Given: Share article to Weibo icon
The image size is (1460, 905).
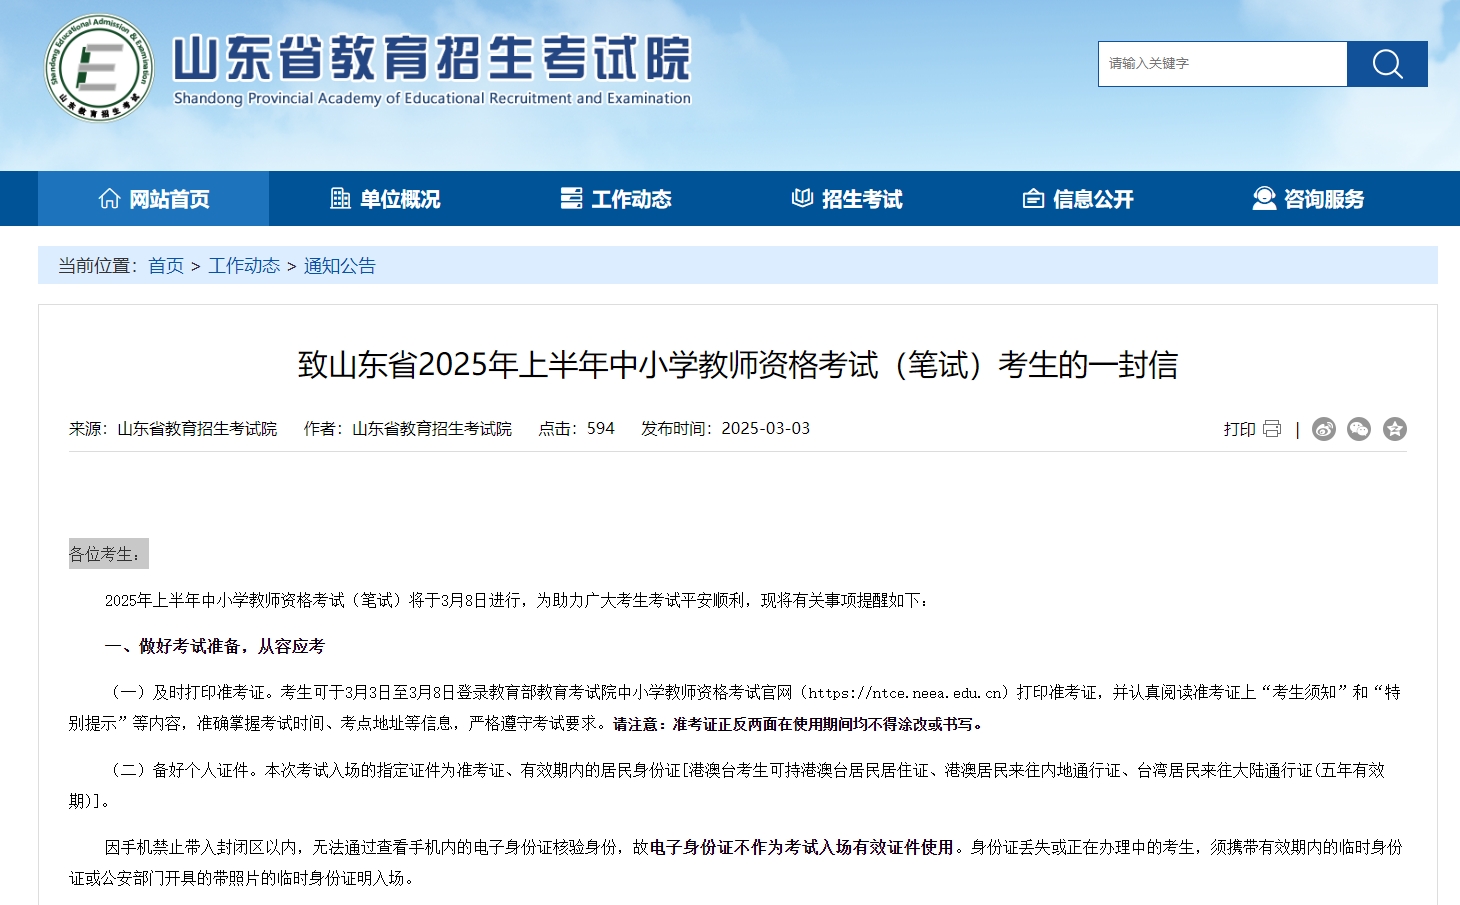Looking at the screenshot, I should [1324, 429].
